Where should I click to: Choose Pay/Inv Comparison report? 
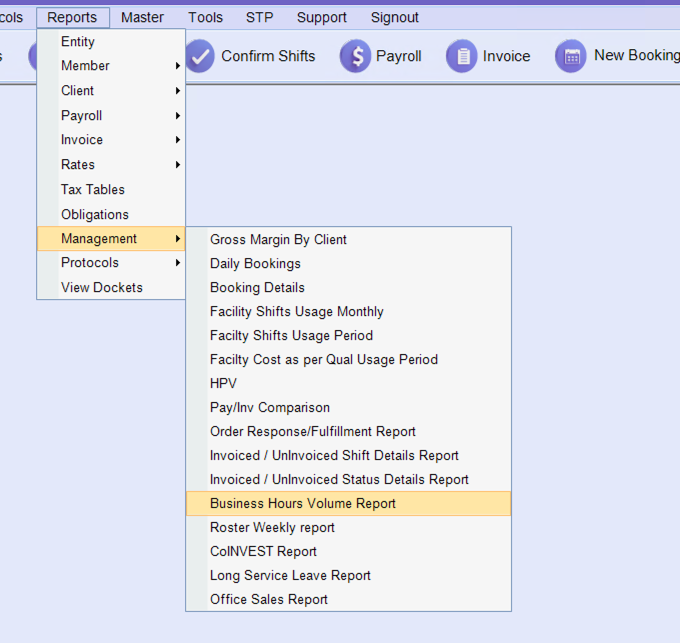[x=269, y=408]
